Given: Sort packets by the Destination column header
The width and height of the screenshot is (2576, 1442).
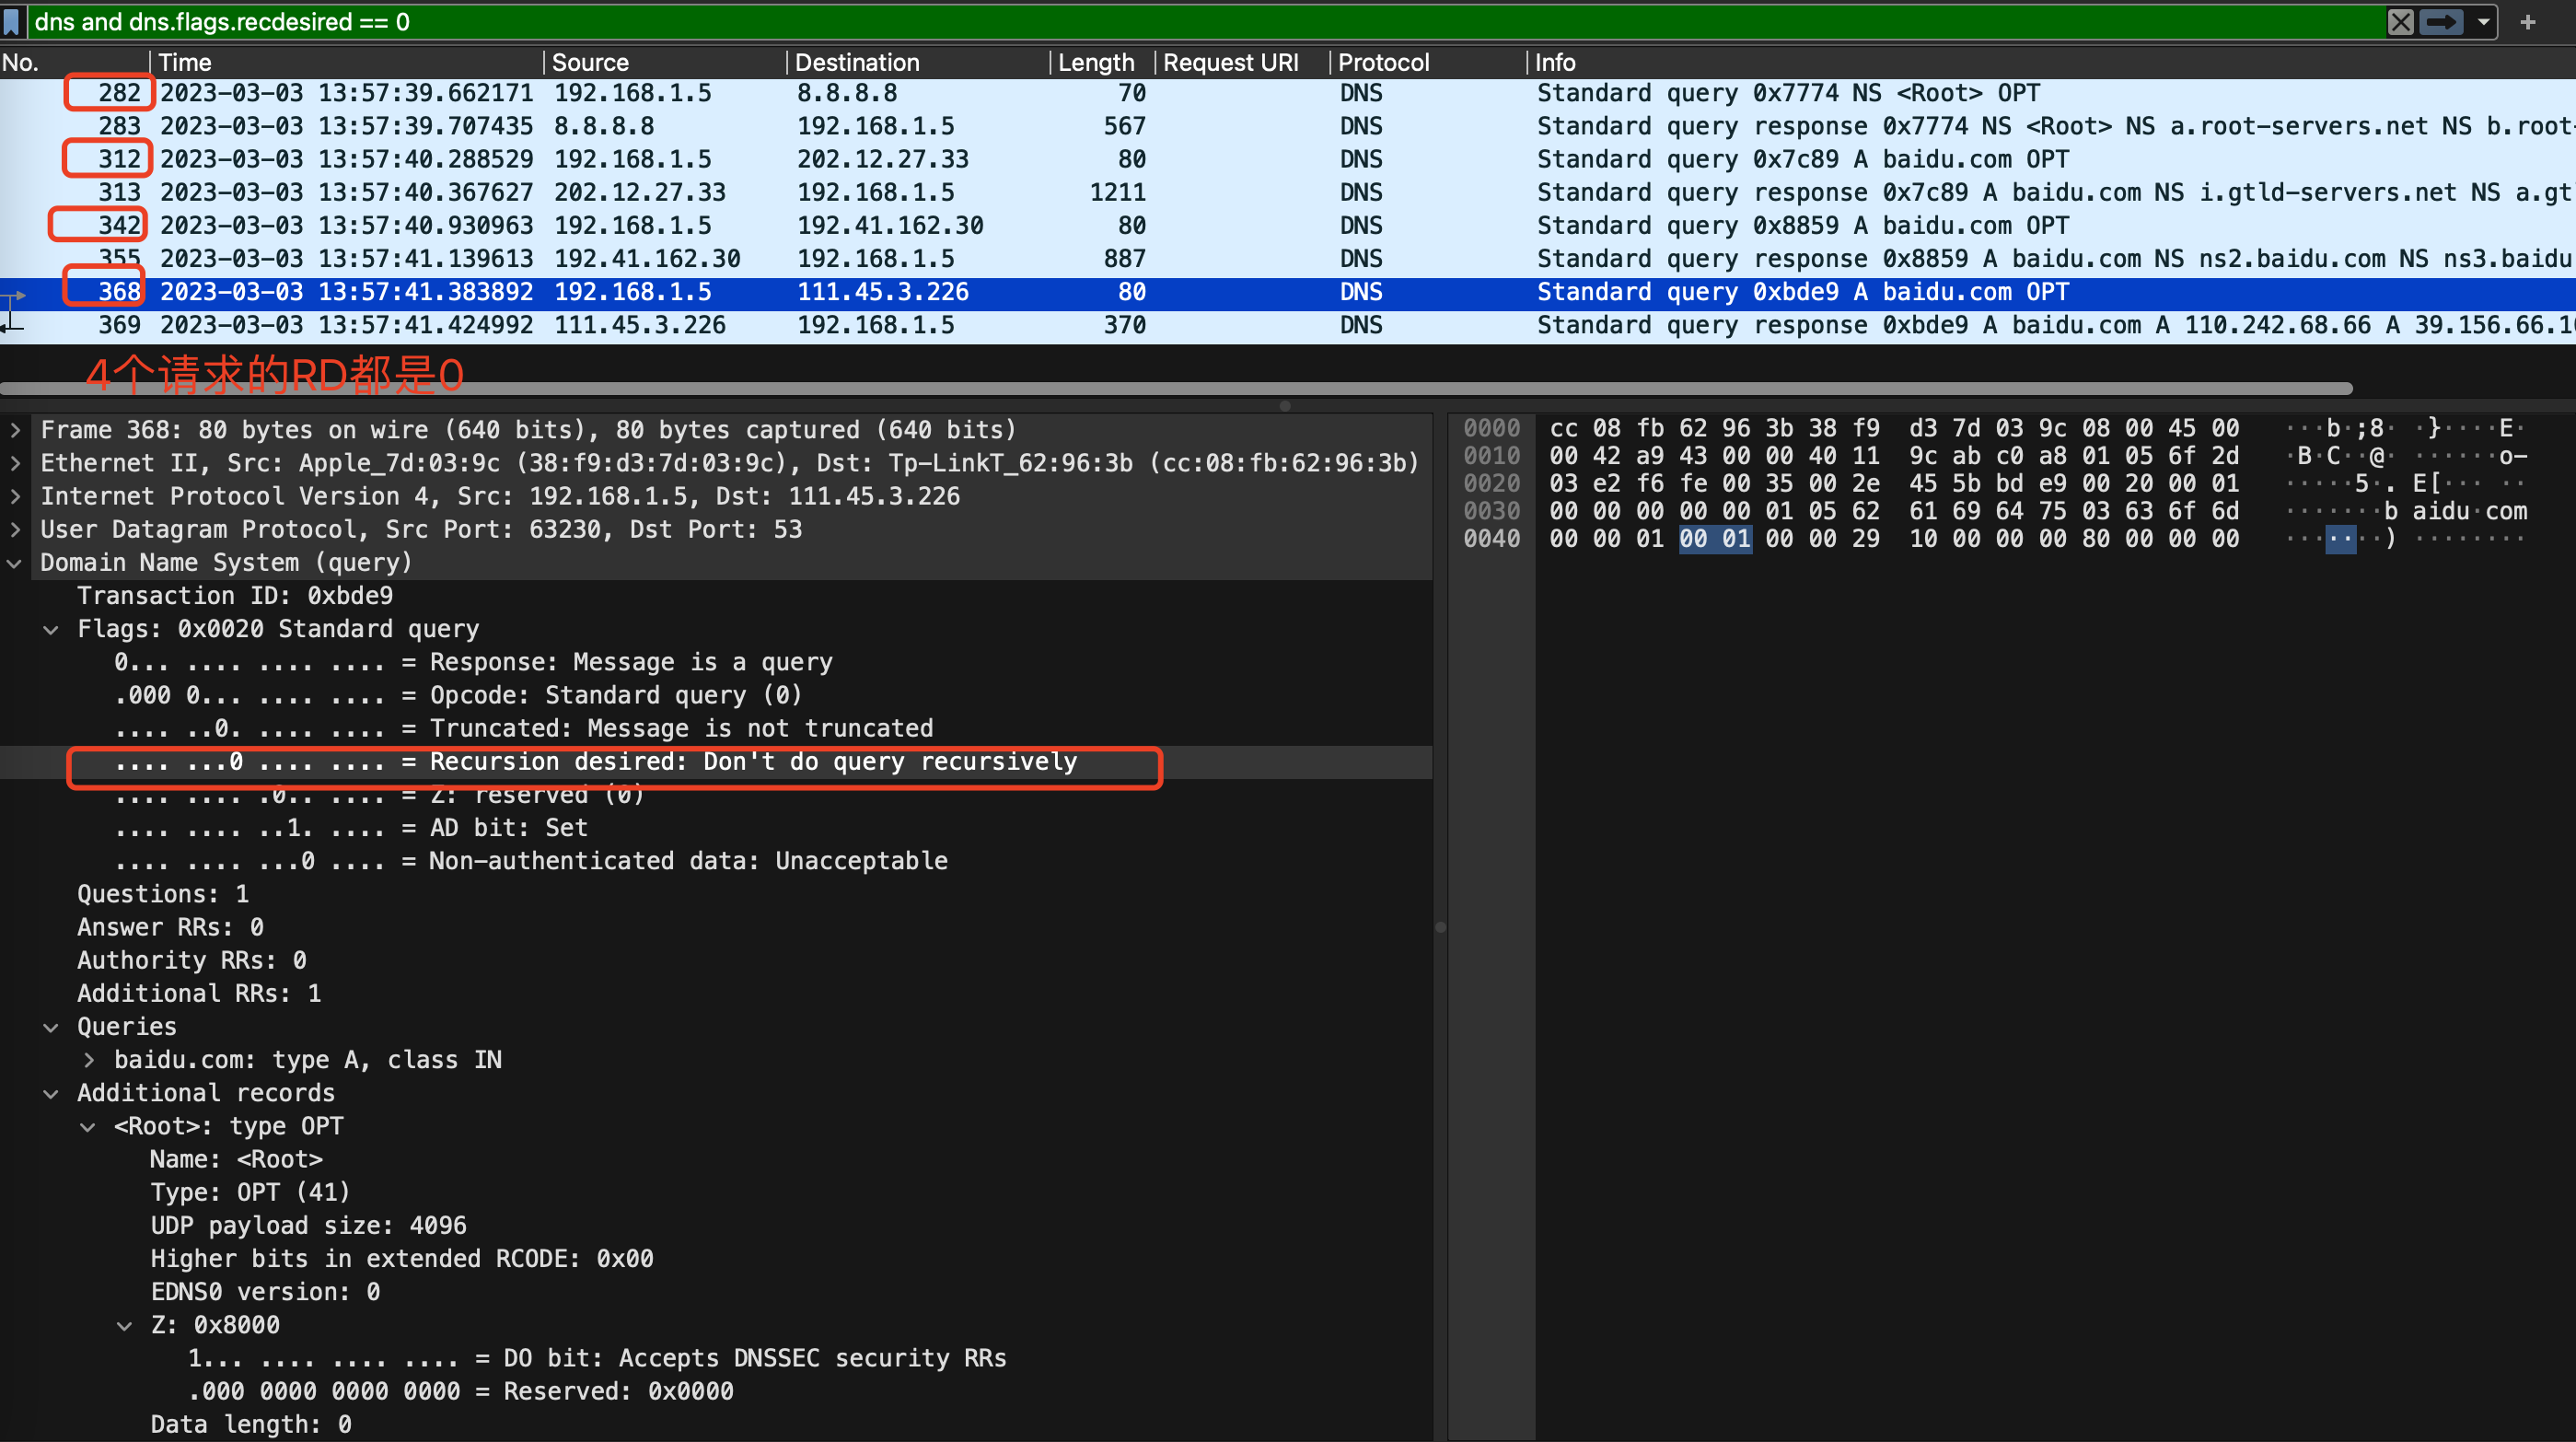Looking at the screenshot, I should [918, 62].
